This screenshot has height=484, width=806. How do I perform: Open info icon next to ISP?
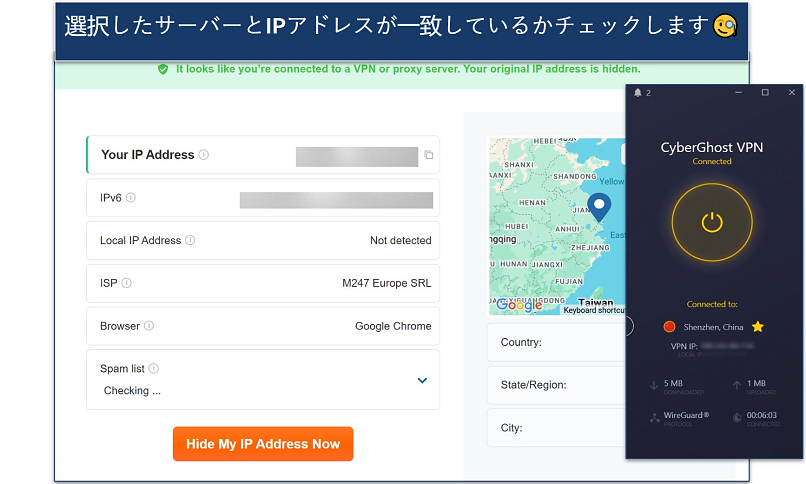(126, 283)
